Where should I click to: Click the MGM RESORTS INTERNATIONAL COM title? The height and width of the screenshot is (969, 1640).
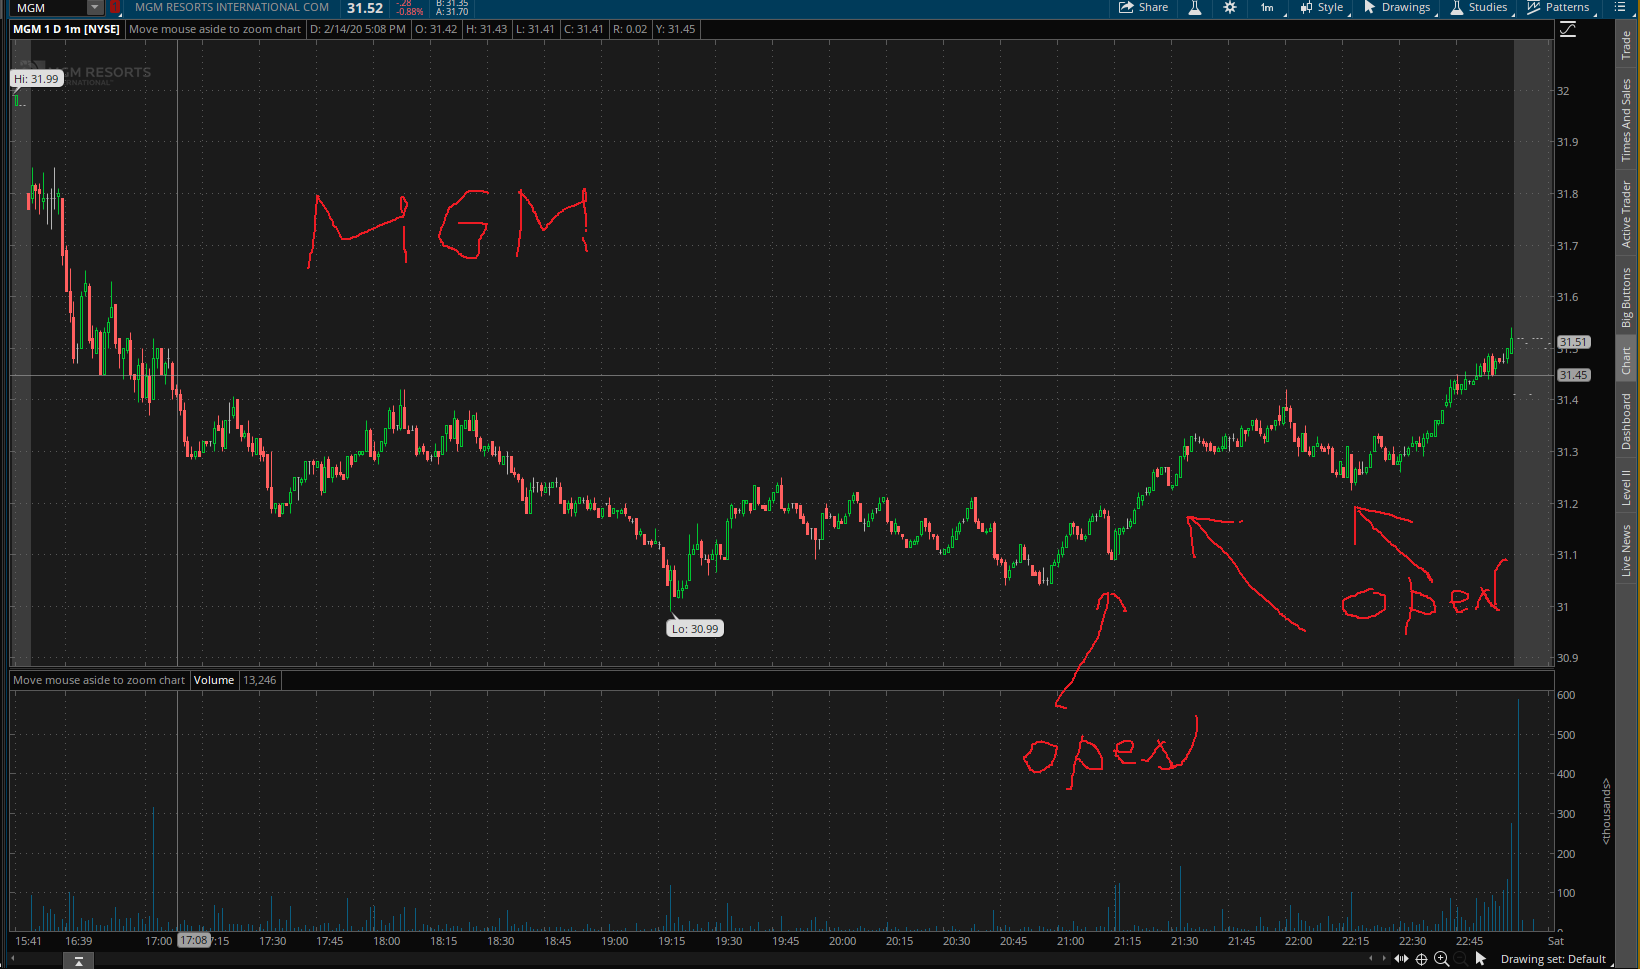pyautogui.click(x=232, y=7)
